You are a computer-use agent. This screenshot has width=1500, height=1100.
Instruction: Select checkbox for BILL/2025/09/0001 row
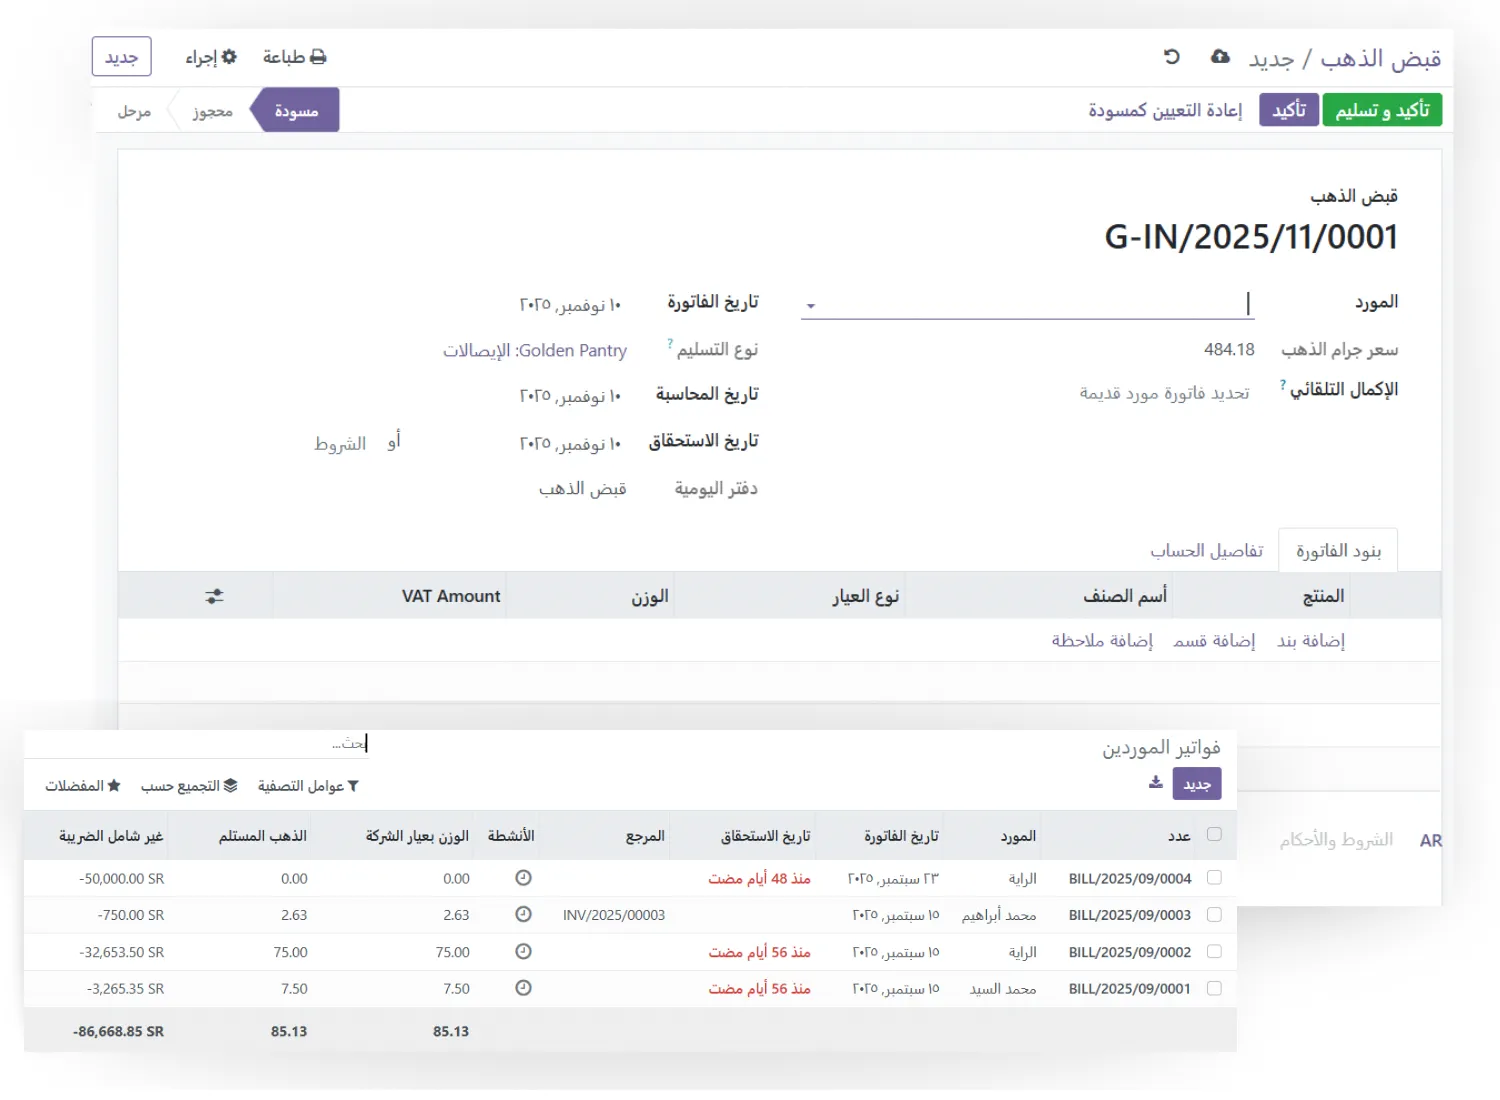pos(1214,988)
